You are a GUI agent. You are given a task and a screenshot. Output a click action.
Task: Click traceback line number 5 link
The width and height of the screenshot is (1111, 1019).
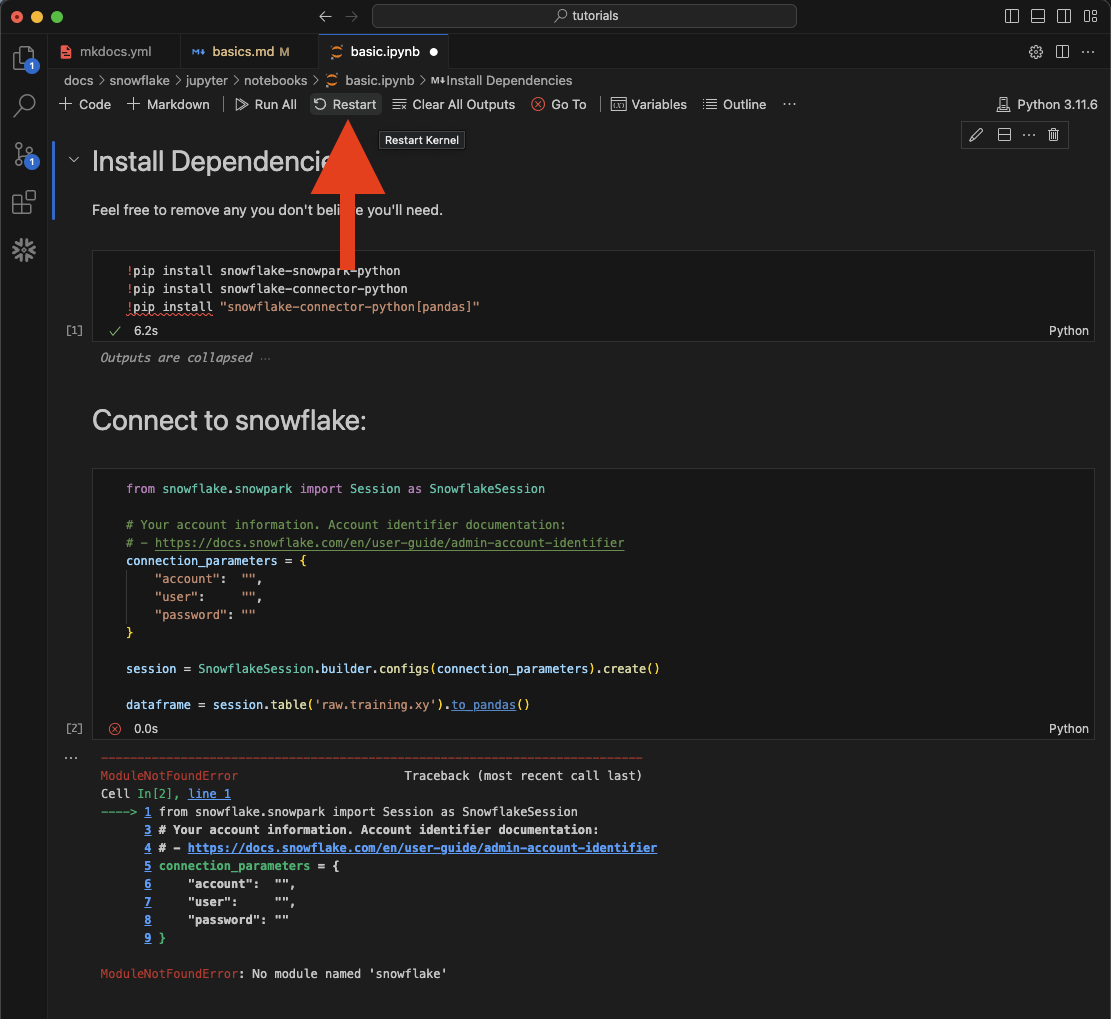[x=147, y=866]
